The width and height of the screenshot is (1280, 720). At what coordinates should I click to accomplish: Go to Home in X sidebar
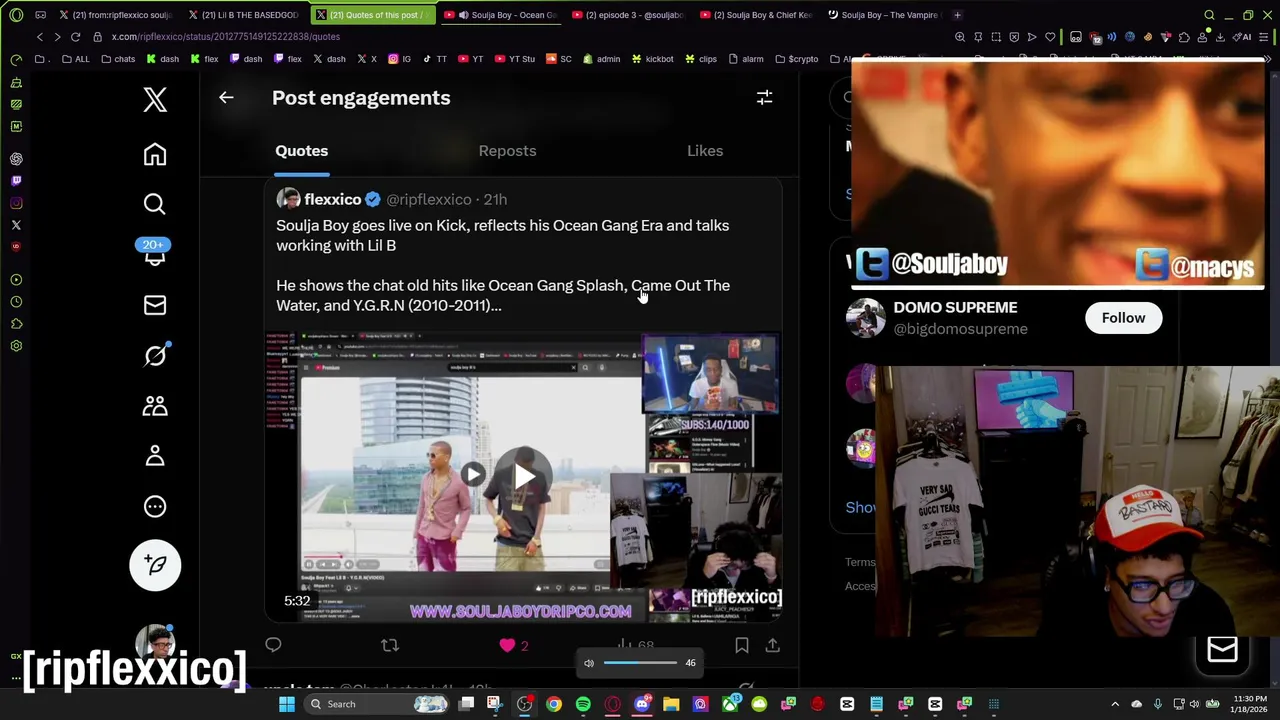(154, 154)
